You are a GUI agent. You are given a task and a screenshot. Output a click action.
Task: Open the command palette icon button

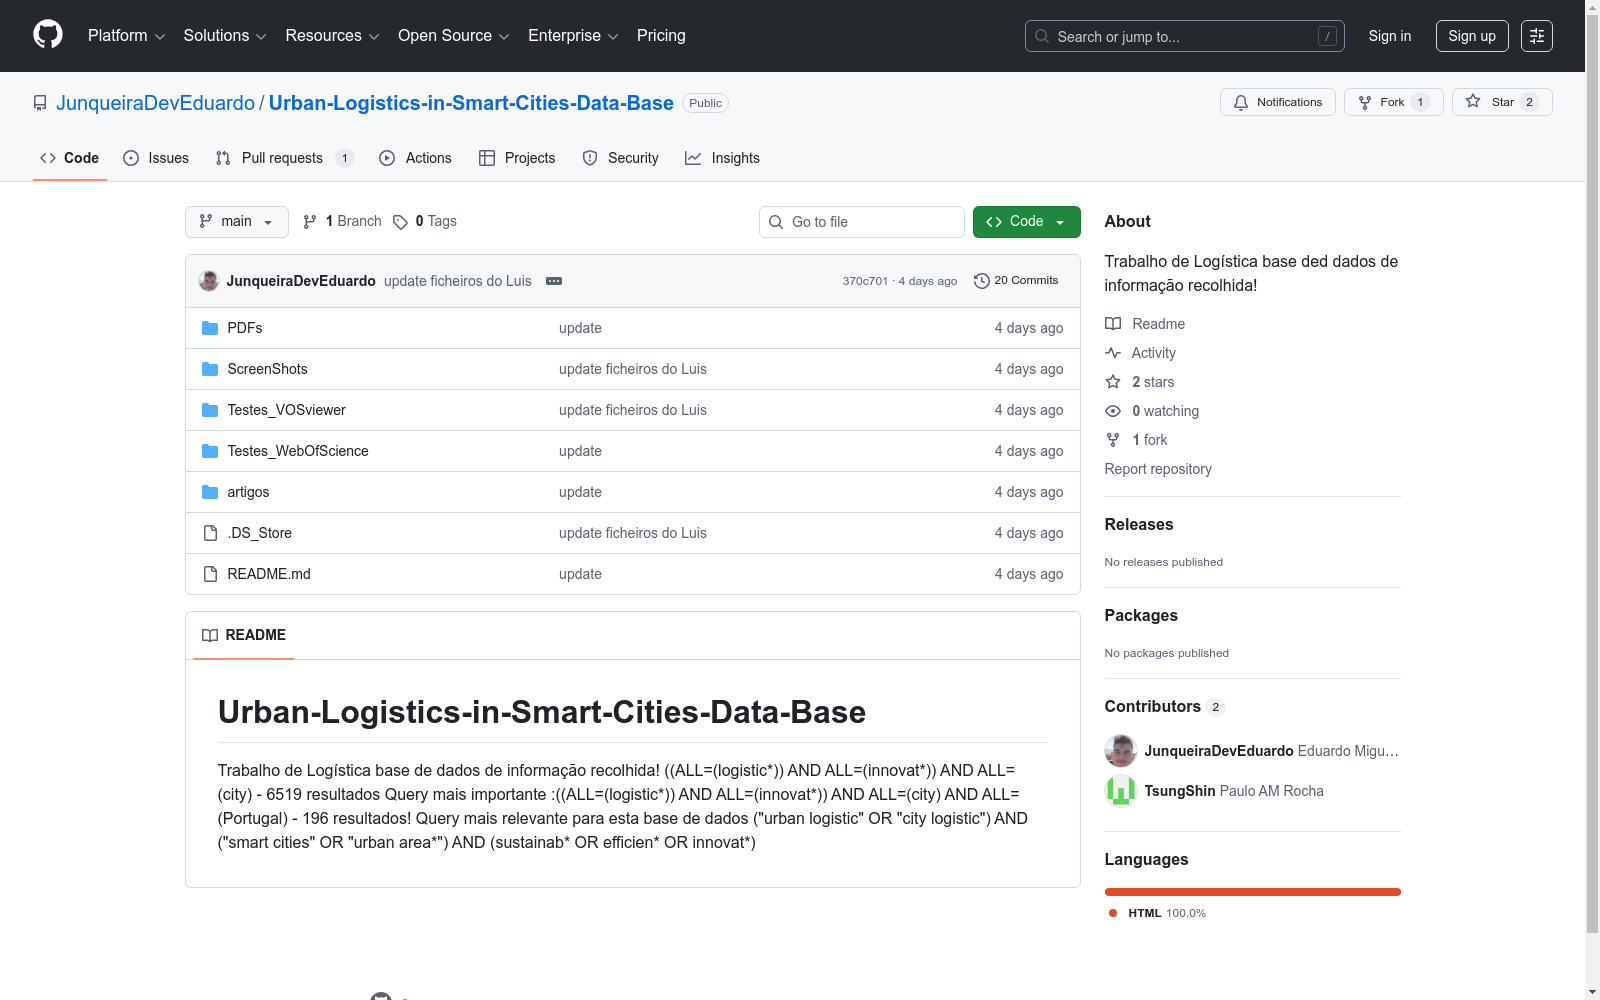(1537, 36)
